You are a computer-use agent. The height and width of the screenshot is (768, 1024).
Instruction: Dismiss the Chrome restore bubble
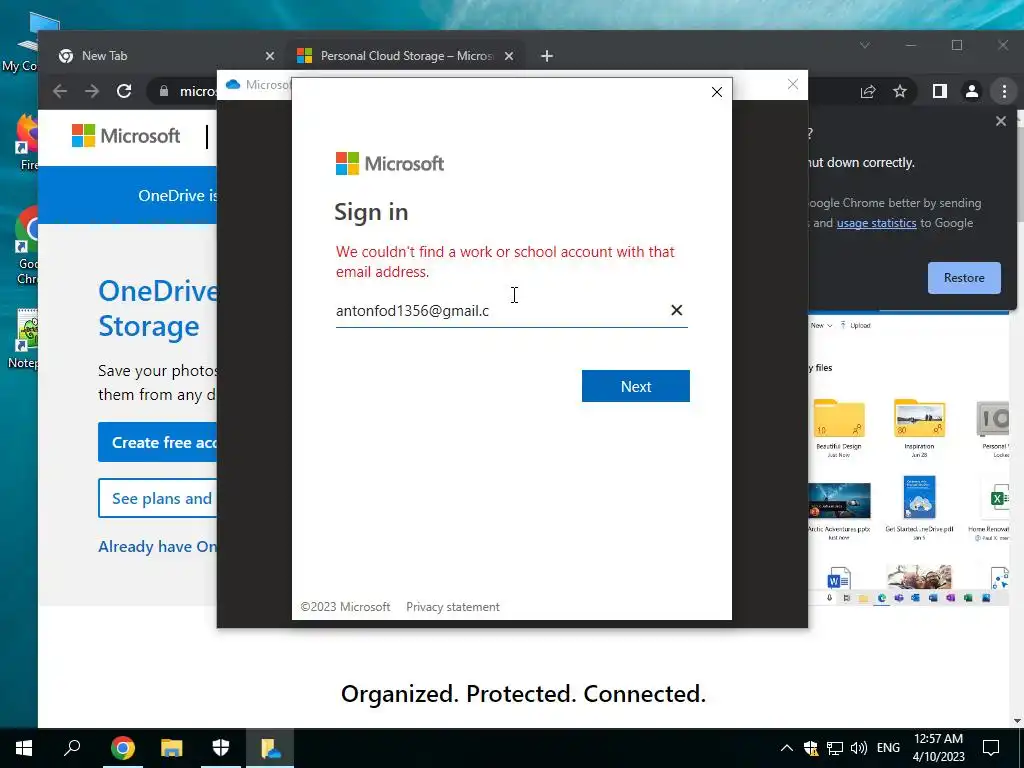tap(1000, 121)
